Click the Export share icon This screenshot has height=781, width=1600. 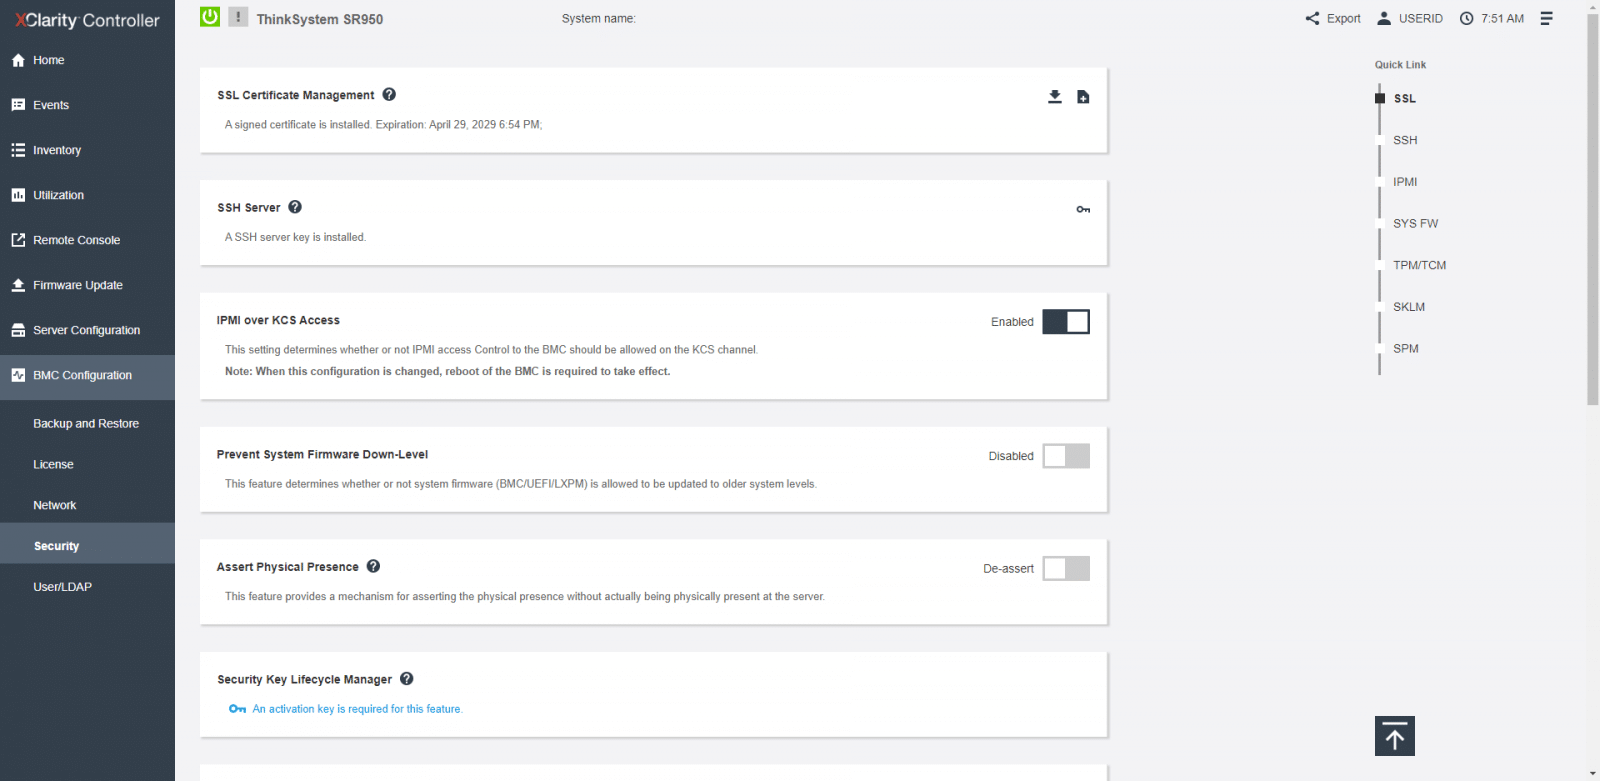pyautogui.click(x=1312, y=18)
